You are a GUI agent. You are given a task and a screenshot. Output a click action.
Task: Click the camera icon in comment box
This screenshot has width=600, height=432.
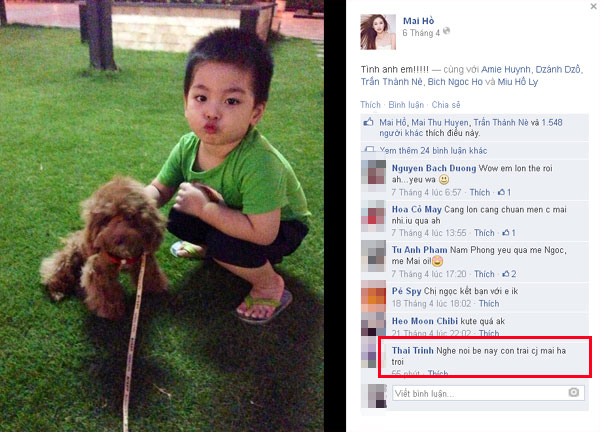click(x=573, y=393)
